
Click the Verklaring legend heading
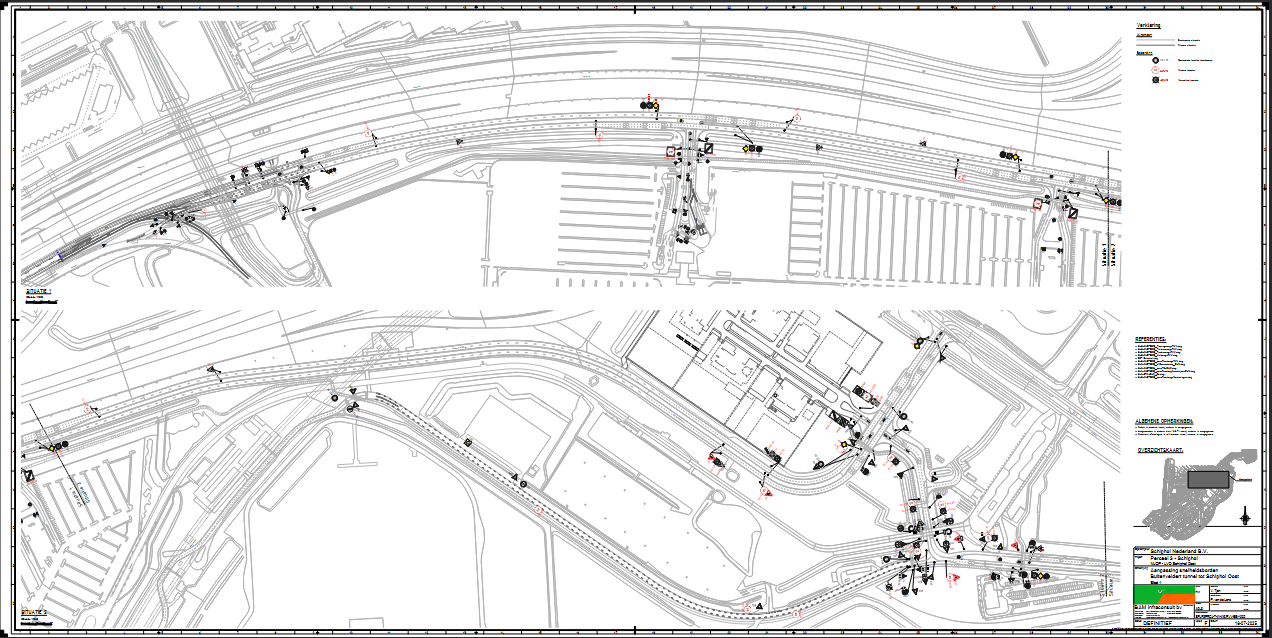click(x=1147, y=25)
